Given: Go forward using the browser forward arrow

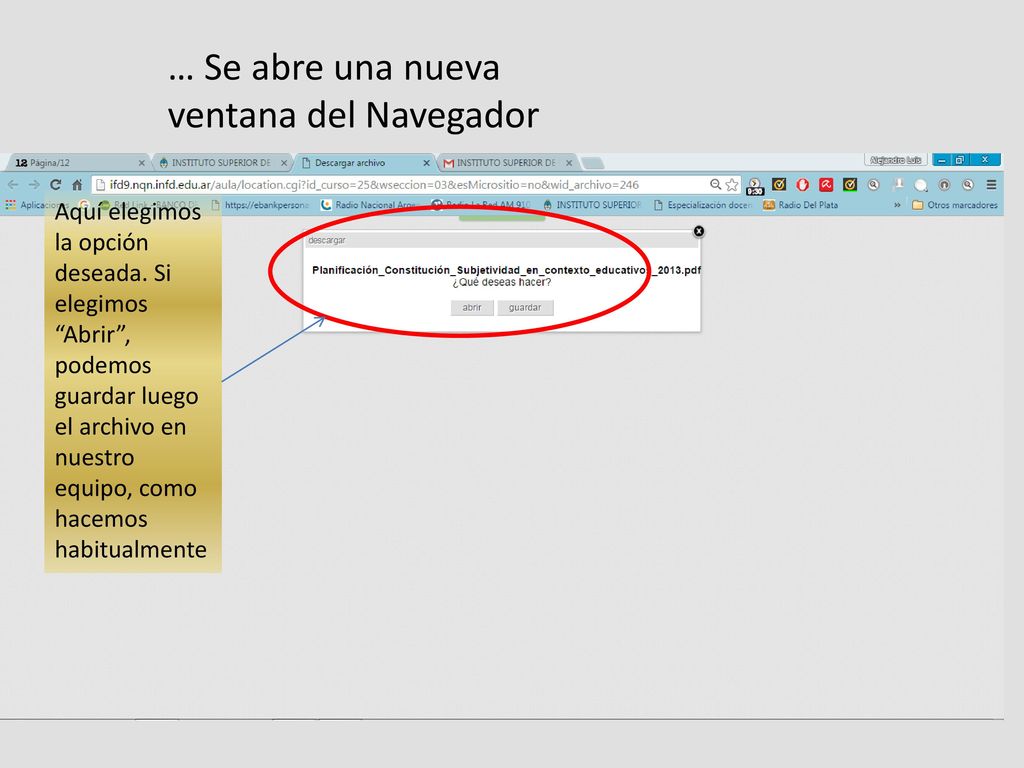Looking at the screenshot, I should pyautogui.click(x=34, y=185).
